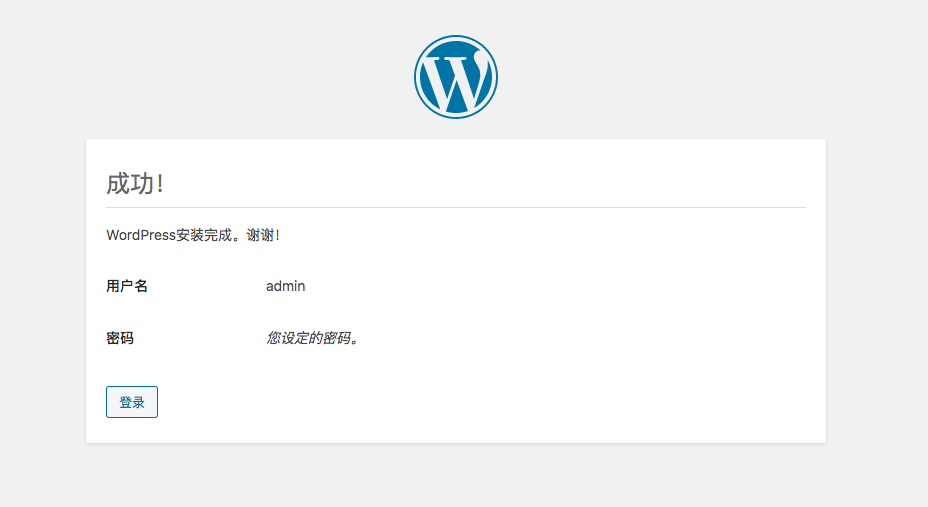Image resolution: width=928 pixels, height=507 pixels.
Task: Click the divider line under 成功! heading
Action: (455, 207)
